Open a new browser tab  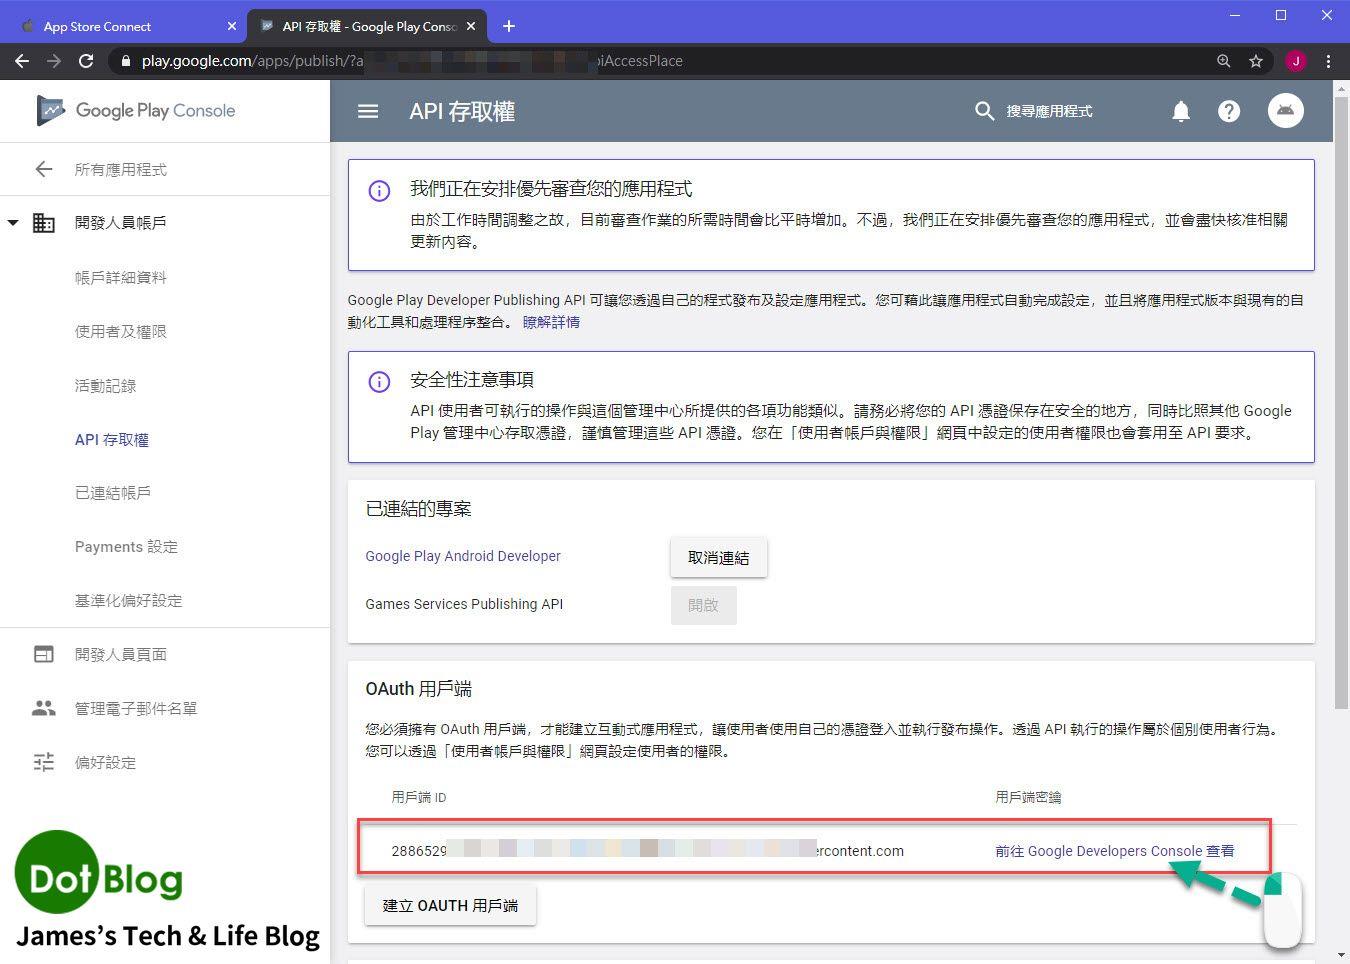click(x=509, y=26)
